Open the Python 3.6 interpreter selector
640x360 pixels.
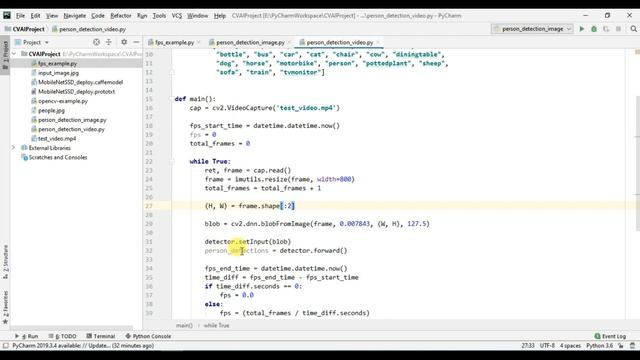[600, 346]
